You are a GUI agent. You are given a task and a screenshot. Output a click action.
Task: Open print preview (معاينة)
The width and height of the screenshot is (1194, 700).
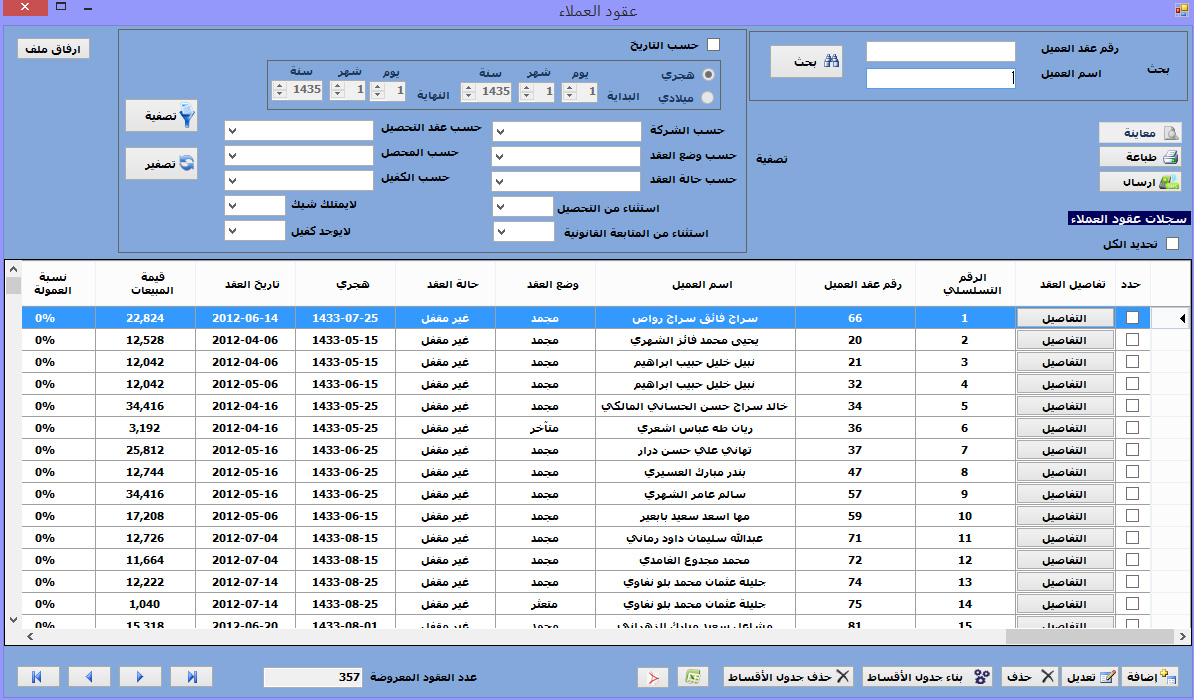coord(1140,133)
